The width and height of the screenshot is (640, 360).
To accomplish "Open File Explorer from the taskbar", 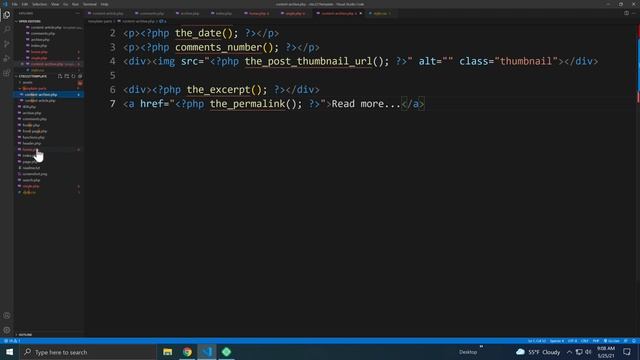I will click(x=167, y=352).
